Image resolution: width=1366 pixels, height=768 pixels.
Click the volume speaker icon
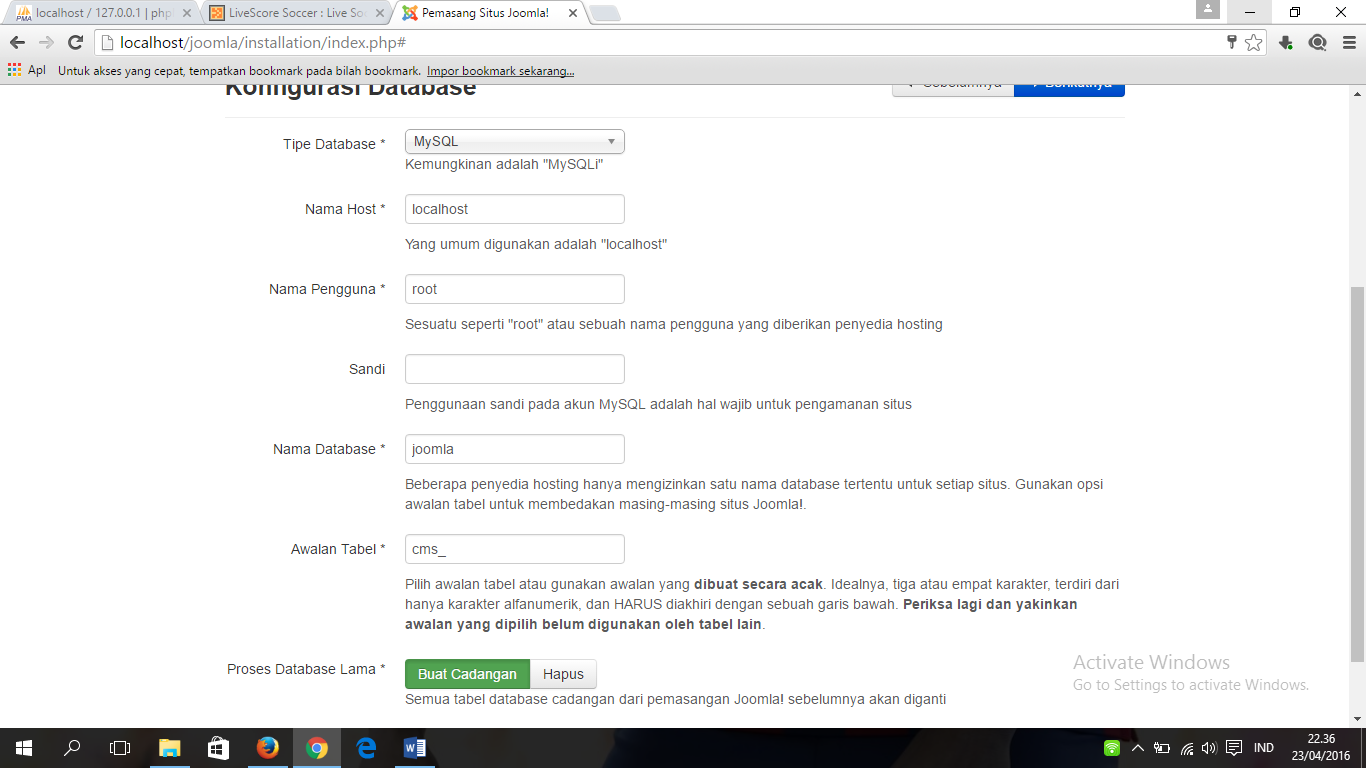click(x=1209, y=748)
